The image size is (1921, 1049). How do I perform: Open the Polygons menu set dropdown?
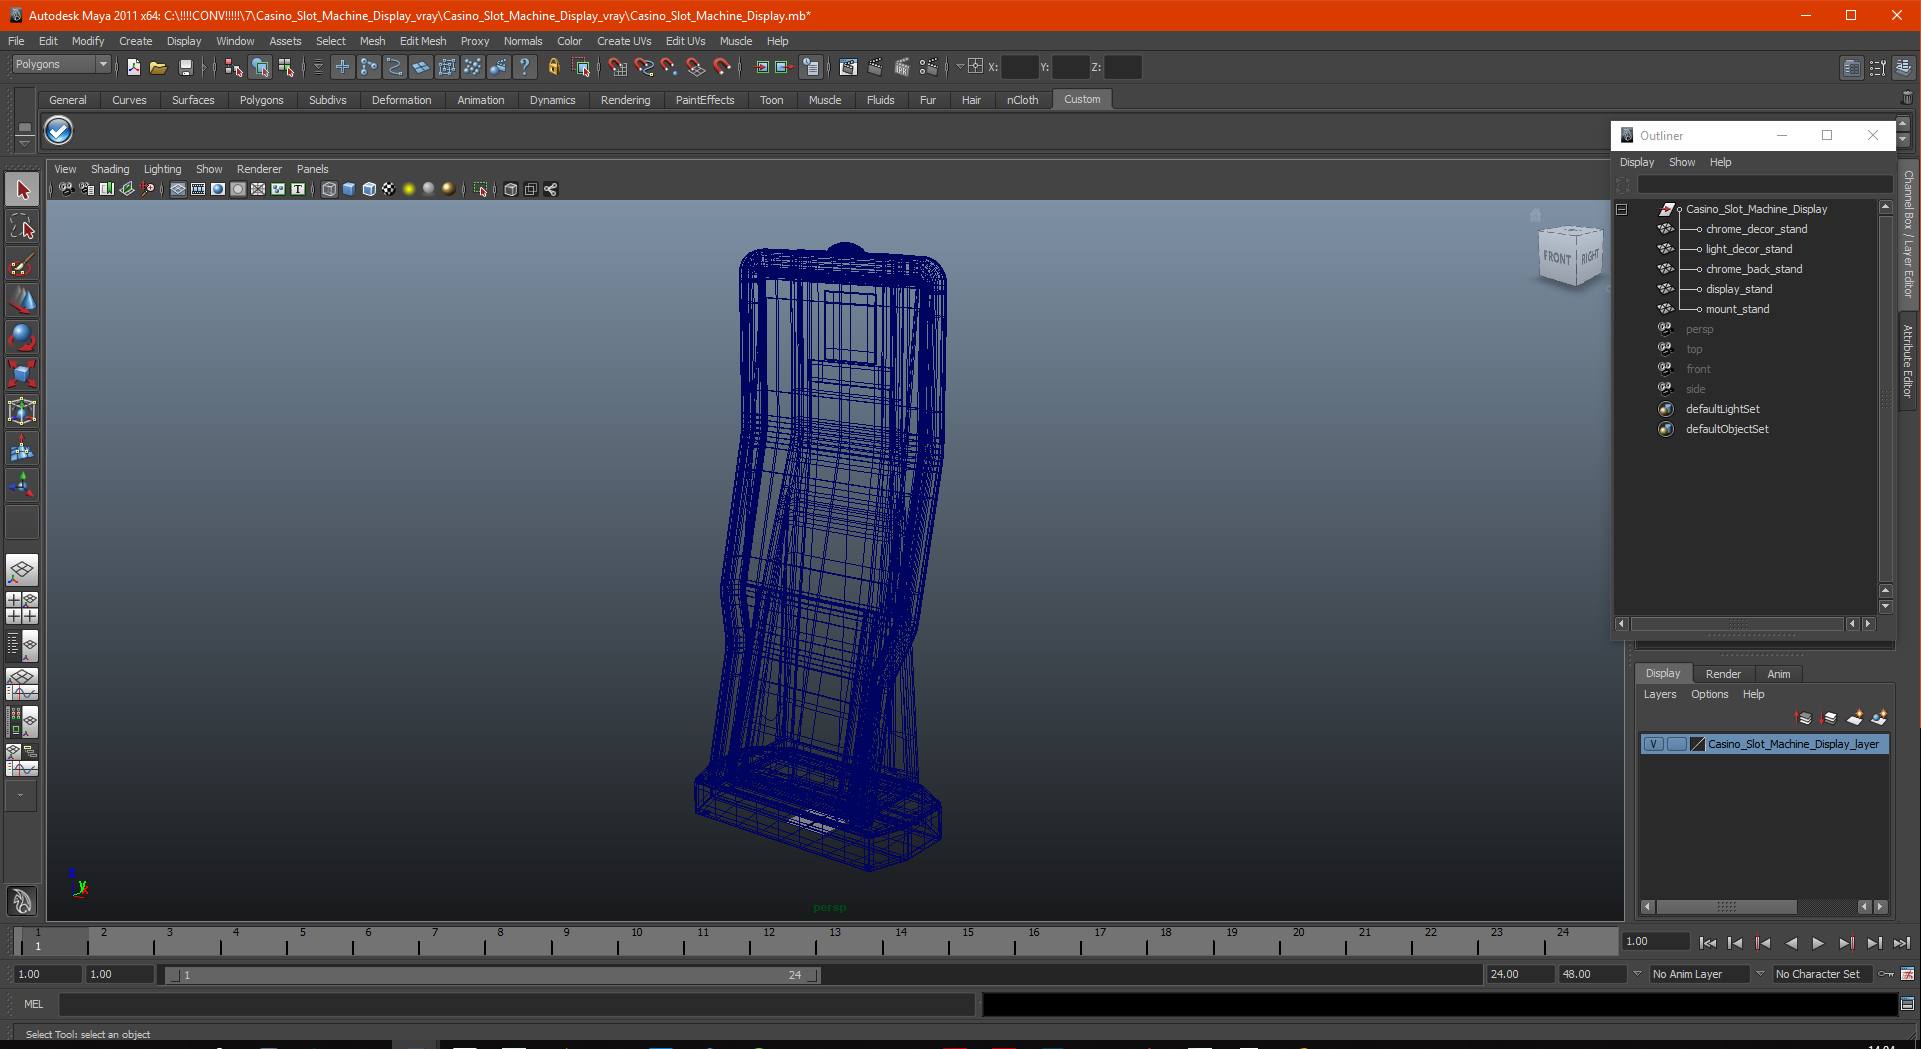(x=61, y=64)
